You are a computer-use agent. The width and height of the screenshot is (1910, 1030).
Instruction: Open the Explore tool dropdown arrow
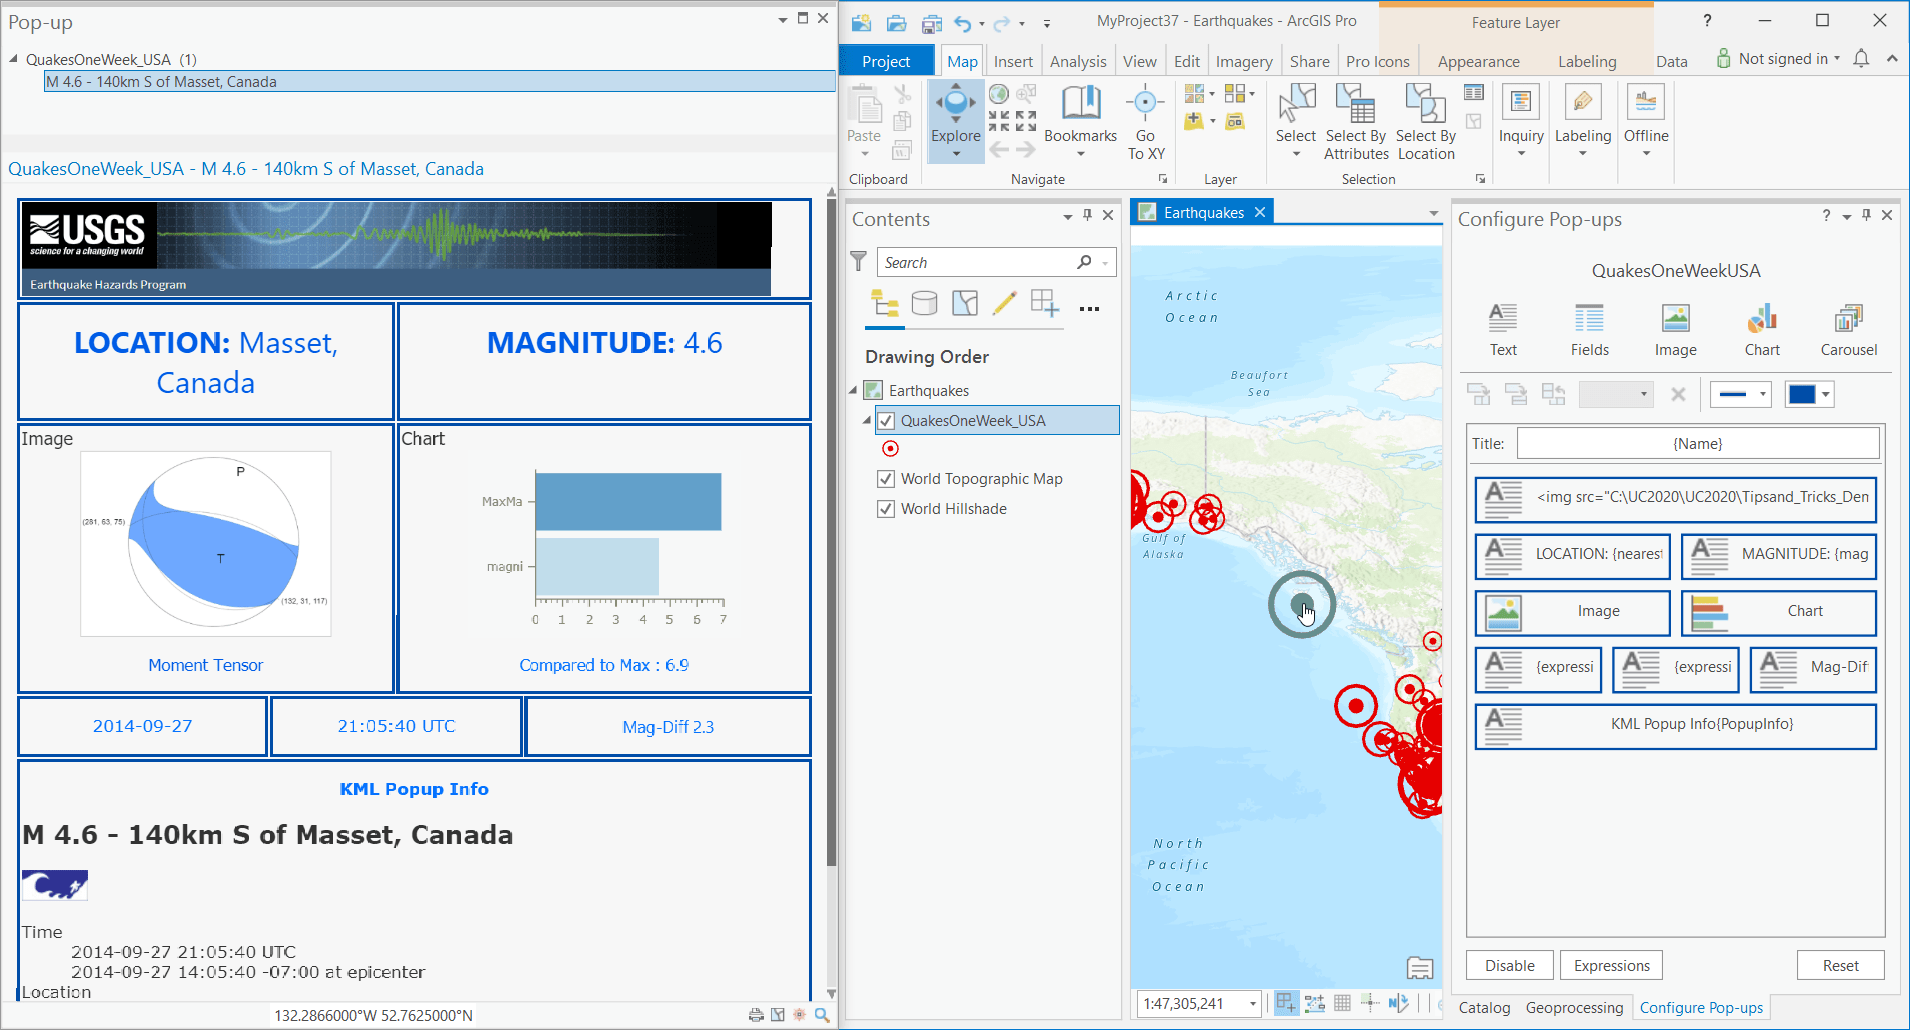(955, 152)
